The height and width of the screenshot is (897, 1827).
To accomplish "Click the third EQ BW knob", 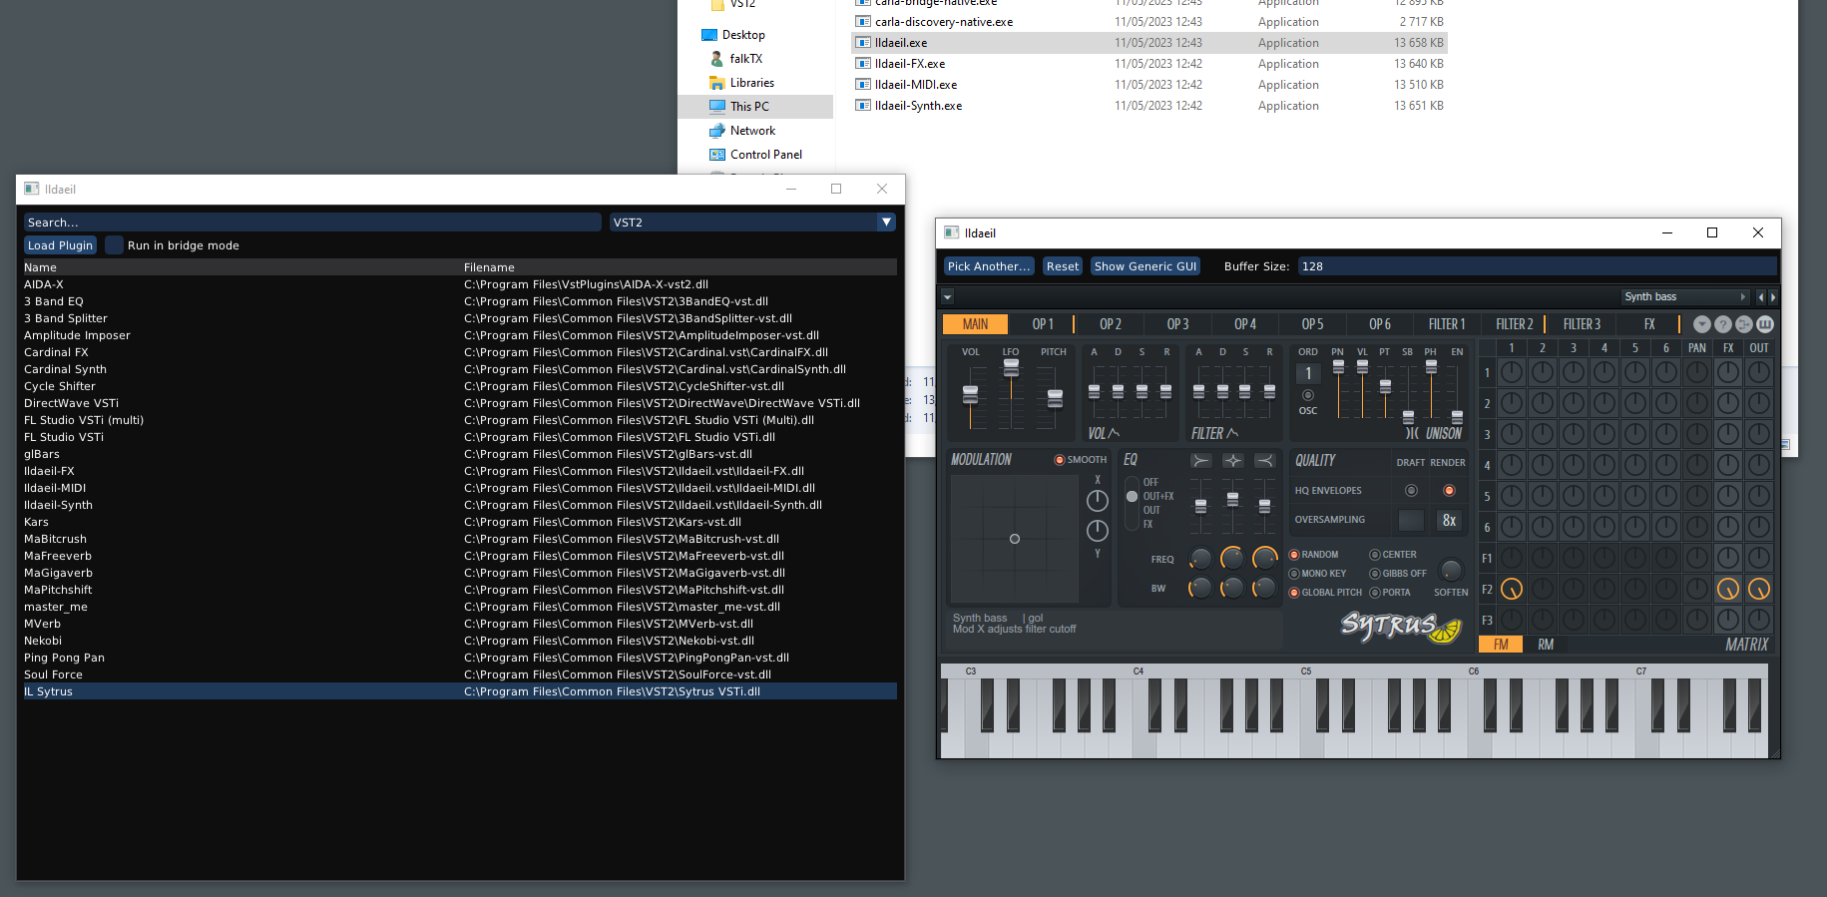I will tap(1265, 588).
